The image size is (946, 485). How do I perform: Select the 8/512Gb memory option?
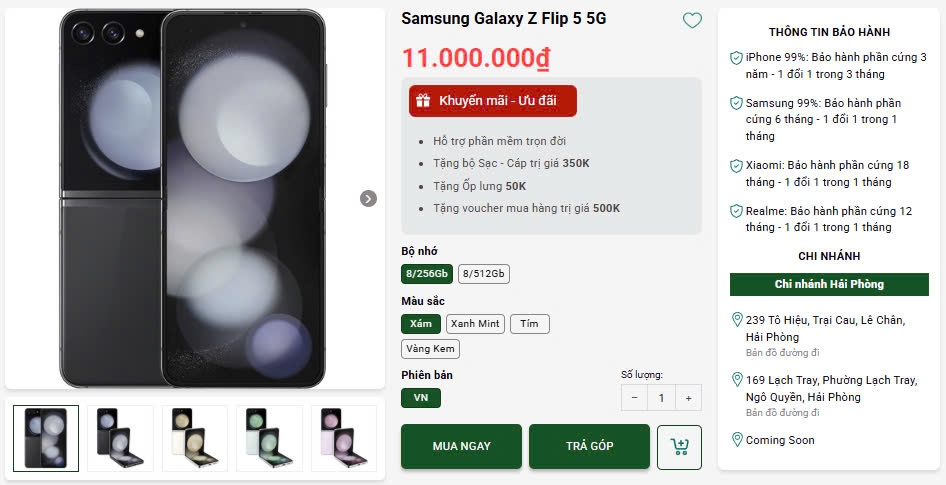(485, 274)
